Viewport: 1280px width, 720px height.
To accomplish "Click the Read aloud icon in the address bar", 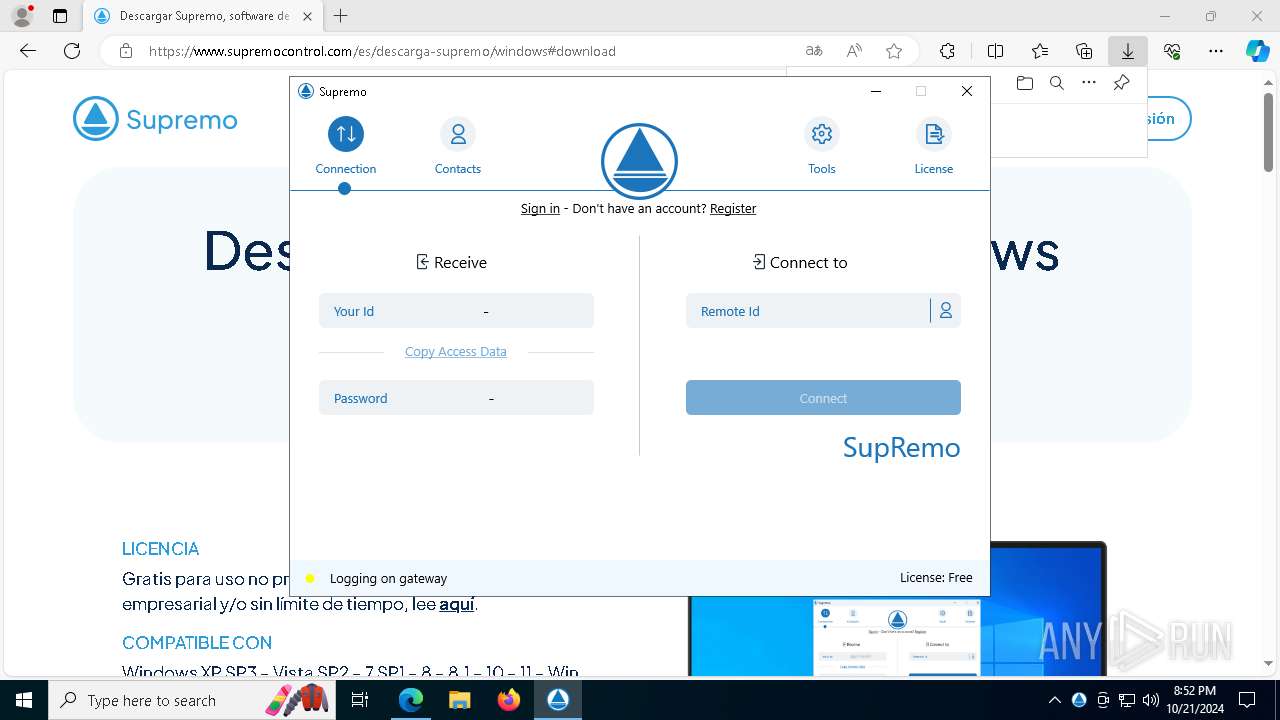I will tap(854, 51).
